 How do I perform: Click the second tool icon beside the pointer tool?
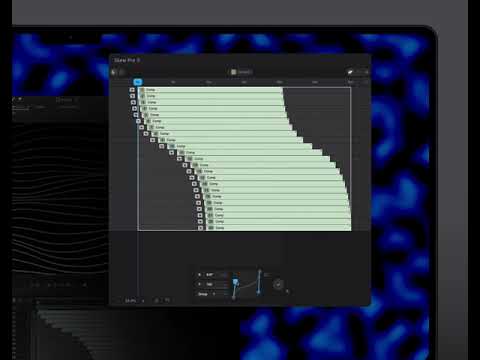pos(122,72)
